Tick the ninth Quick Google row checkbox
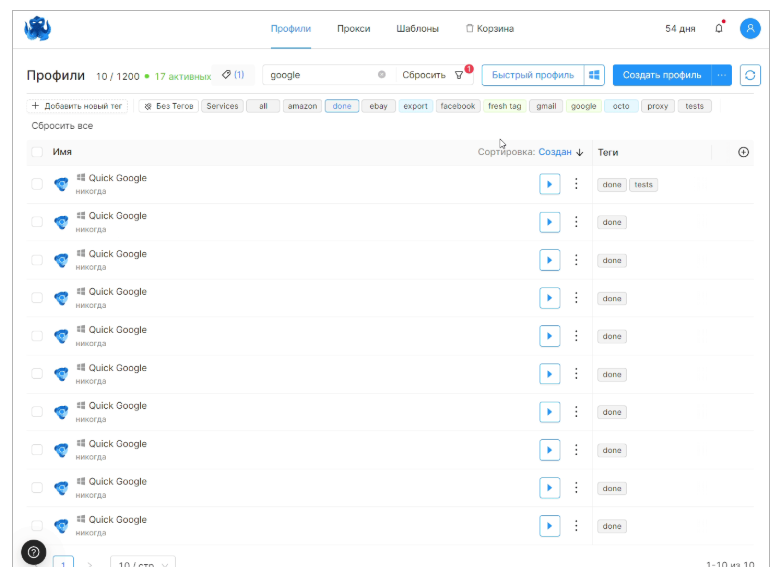 point(37,487)
